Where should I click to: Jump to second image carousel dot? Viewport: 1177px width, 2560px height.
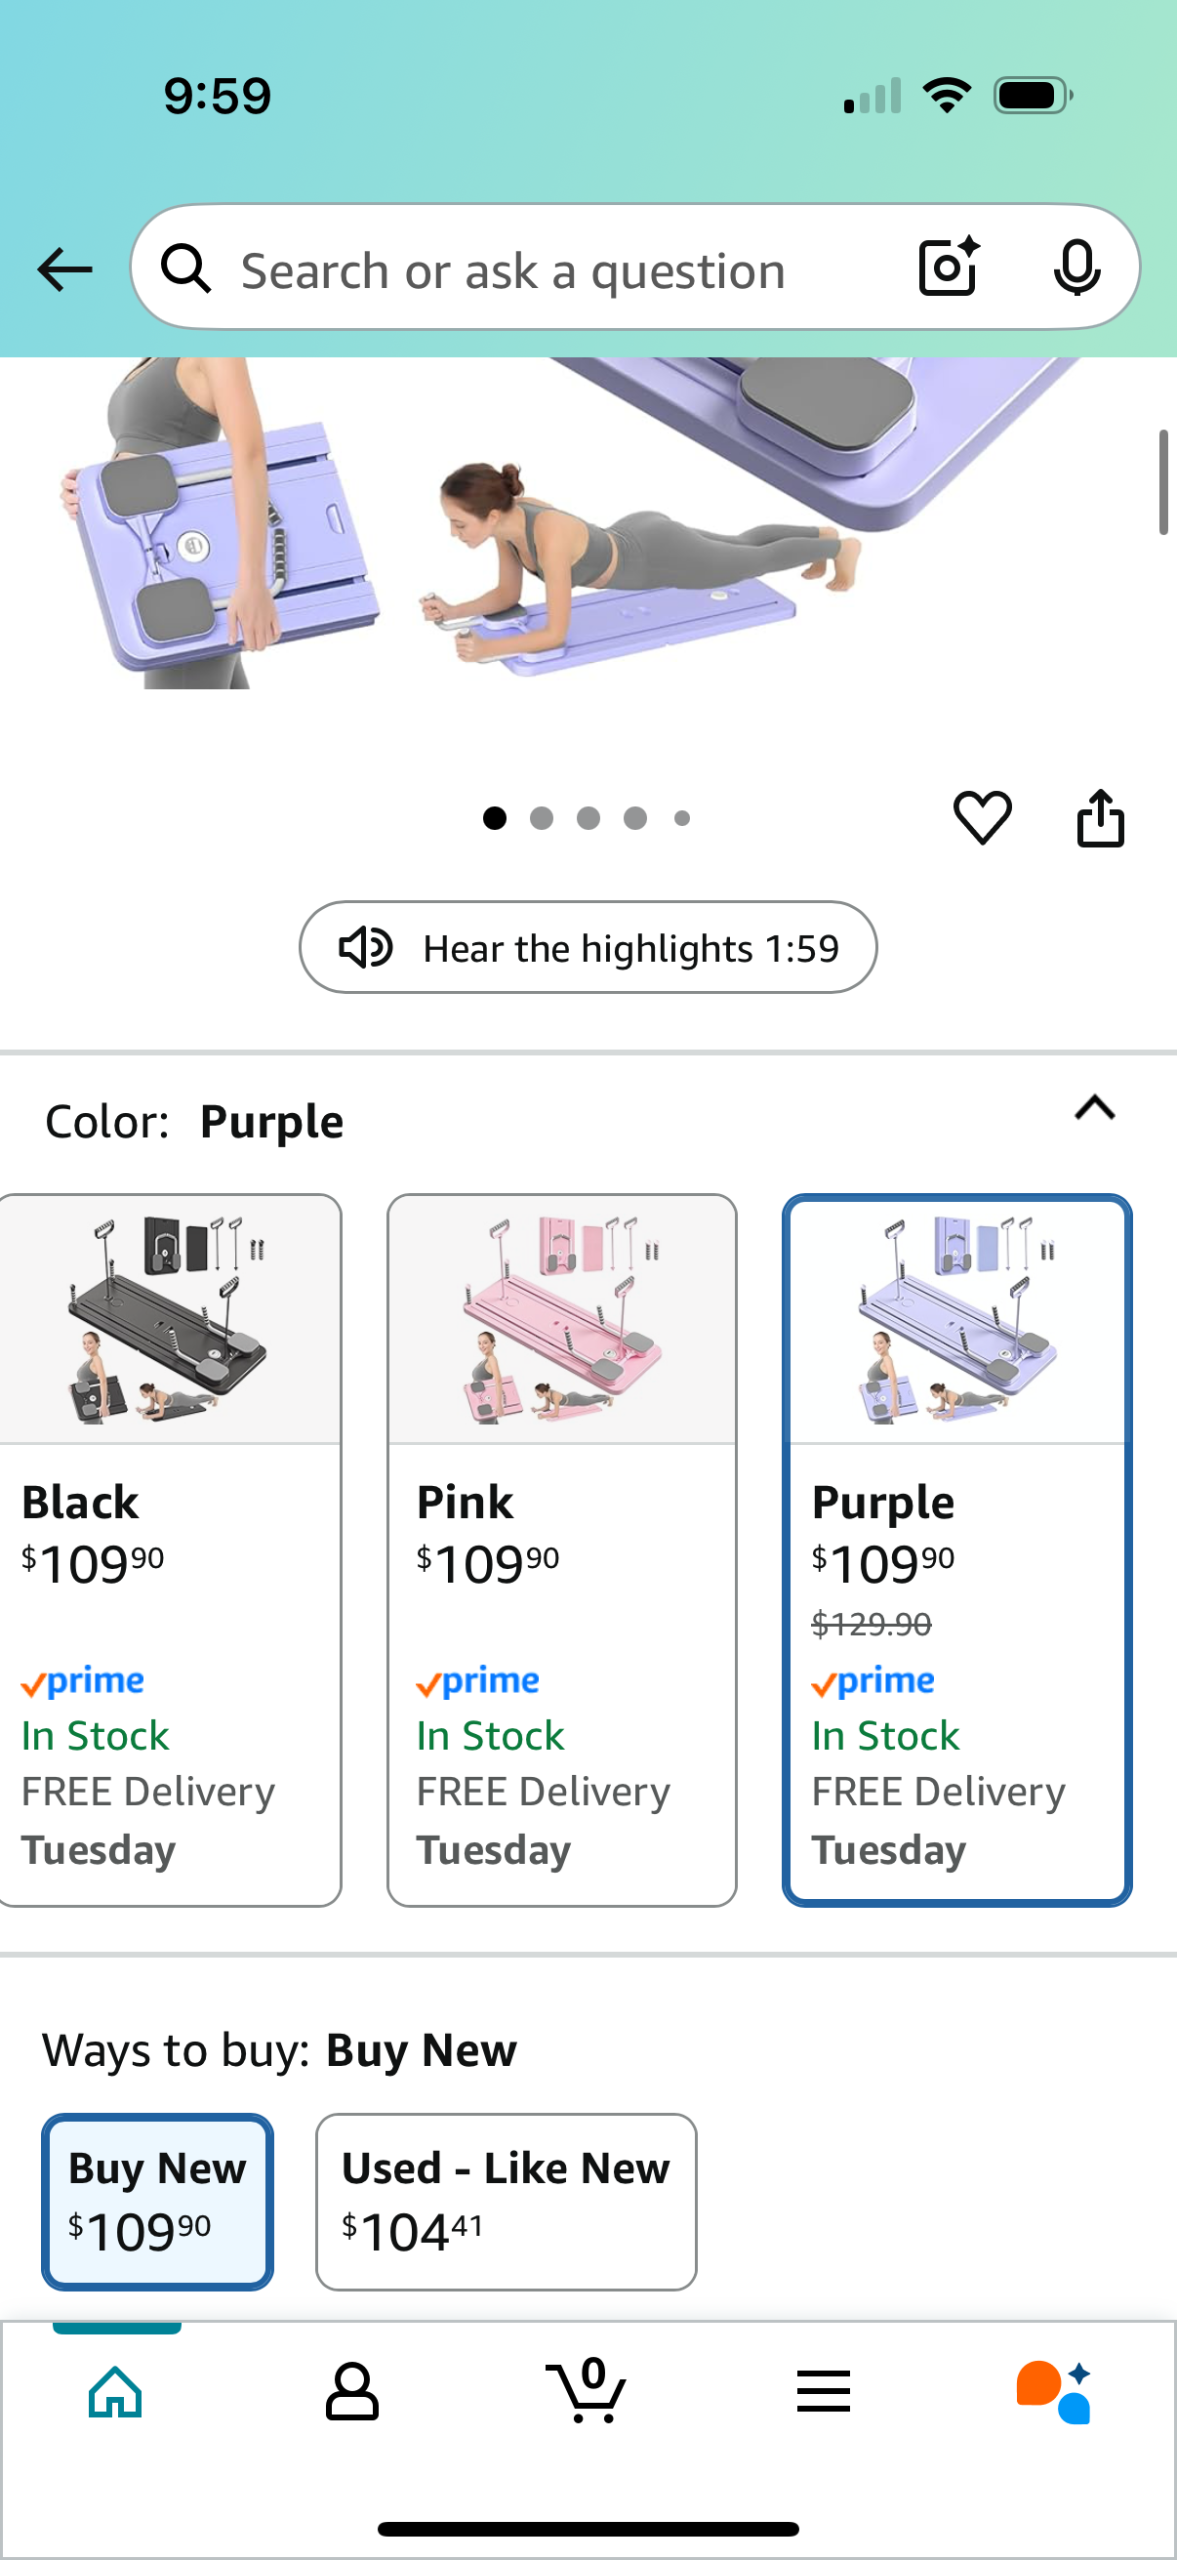[x=541, y=818]
